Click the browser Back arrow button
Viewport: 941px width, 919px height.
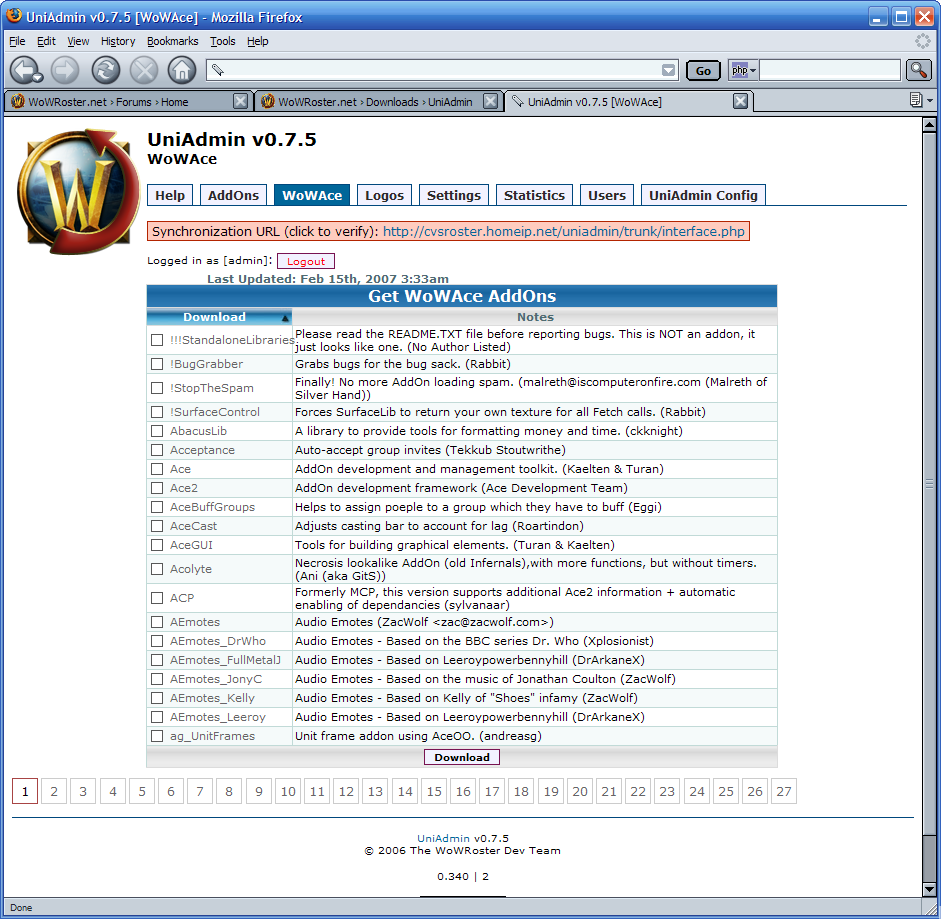[x=26, y=70]
